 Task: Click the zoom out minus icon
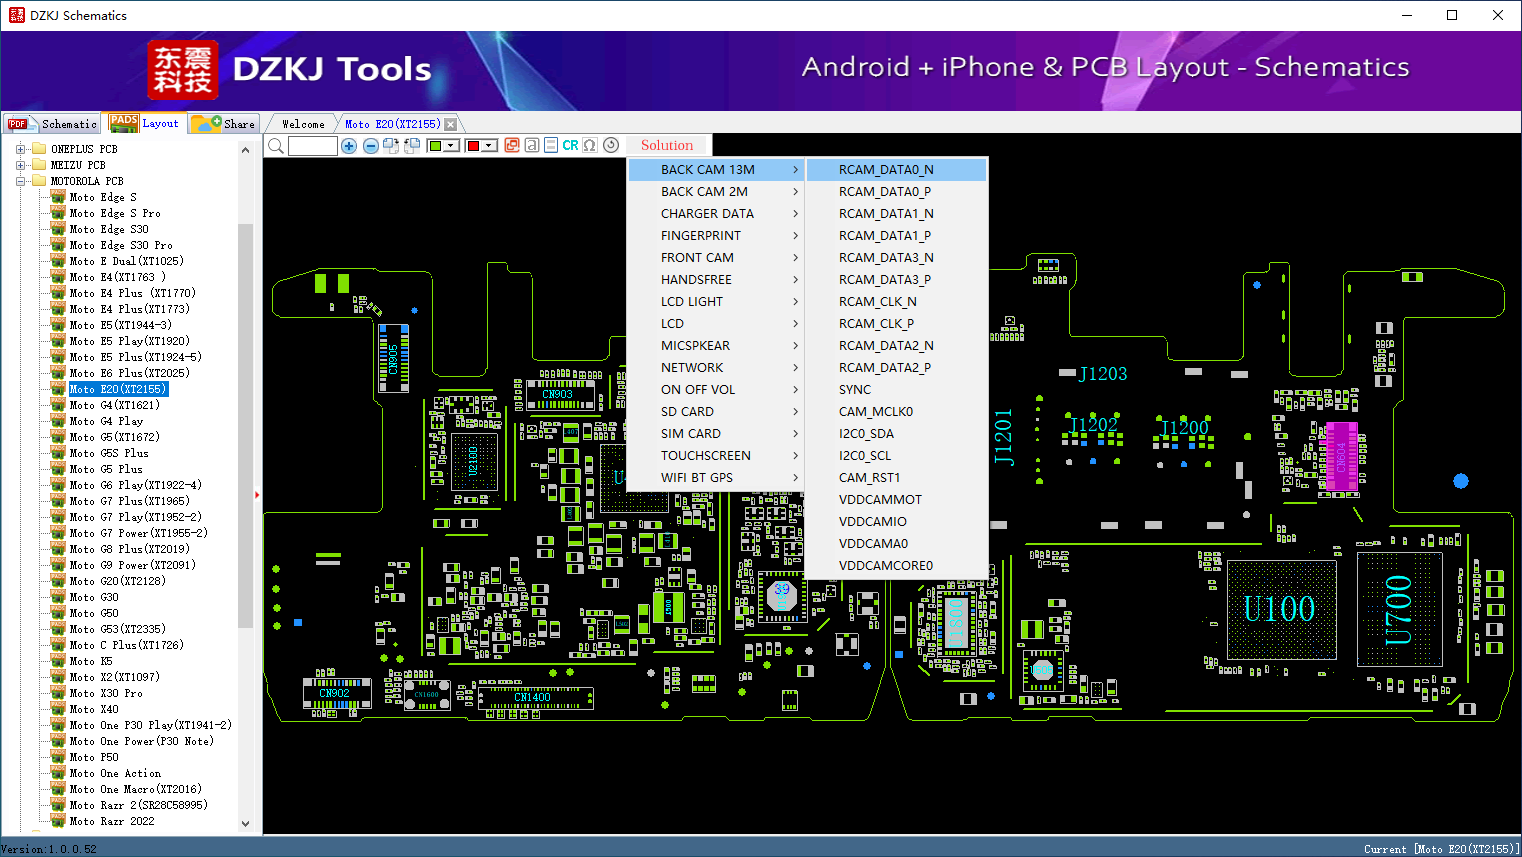370,146
